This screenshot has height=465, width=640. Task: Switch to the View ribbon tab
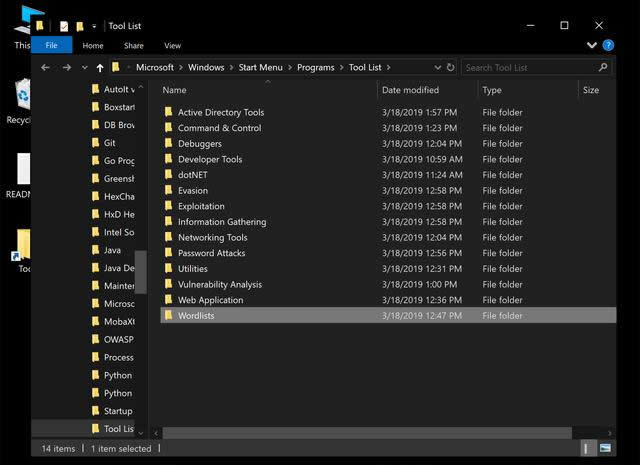point(172,45)
